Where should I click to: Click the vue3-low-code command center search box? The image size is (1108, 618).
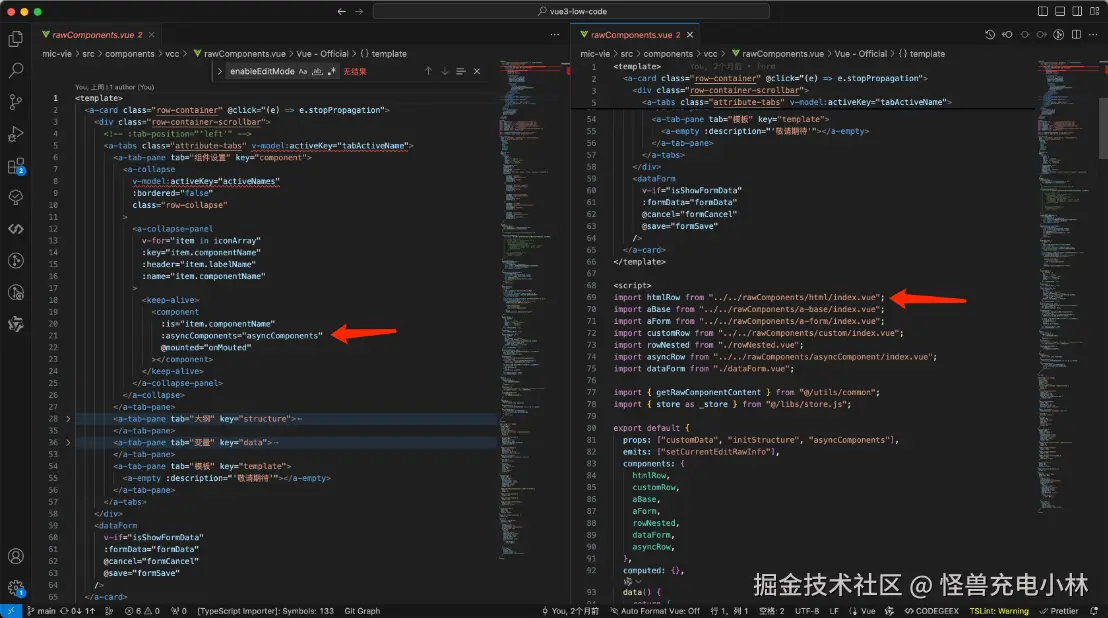click(x=571, y=11)
